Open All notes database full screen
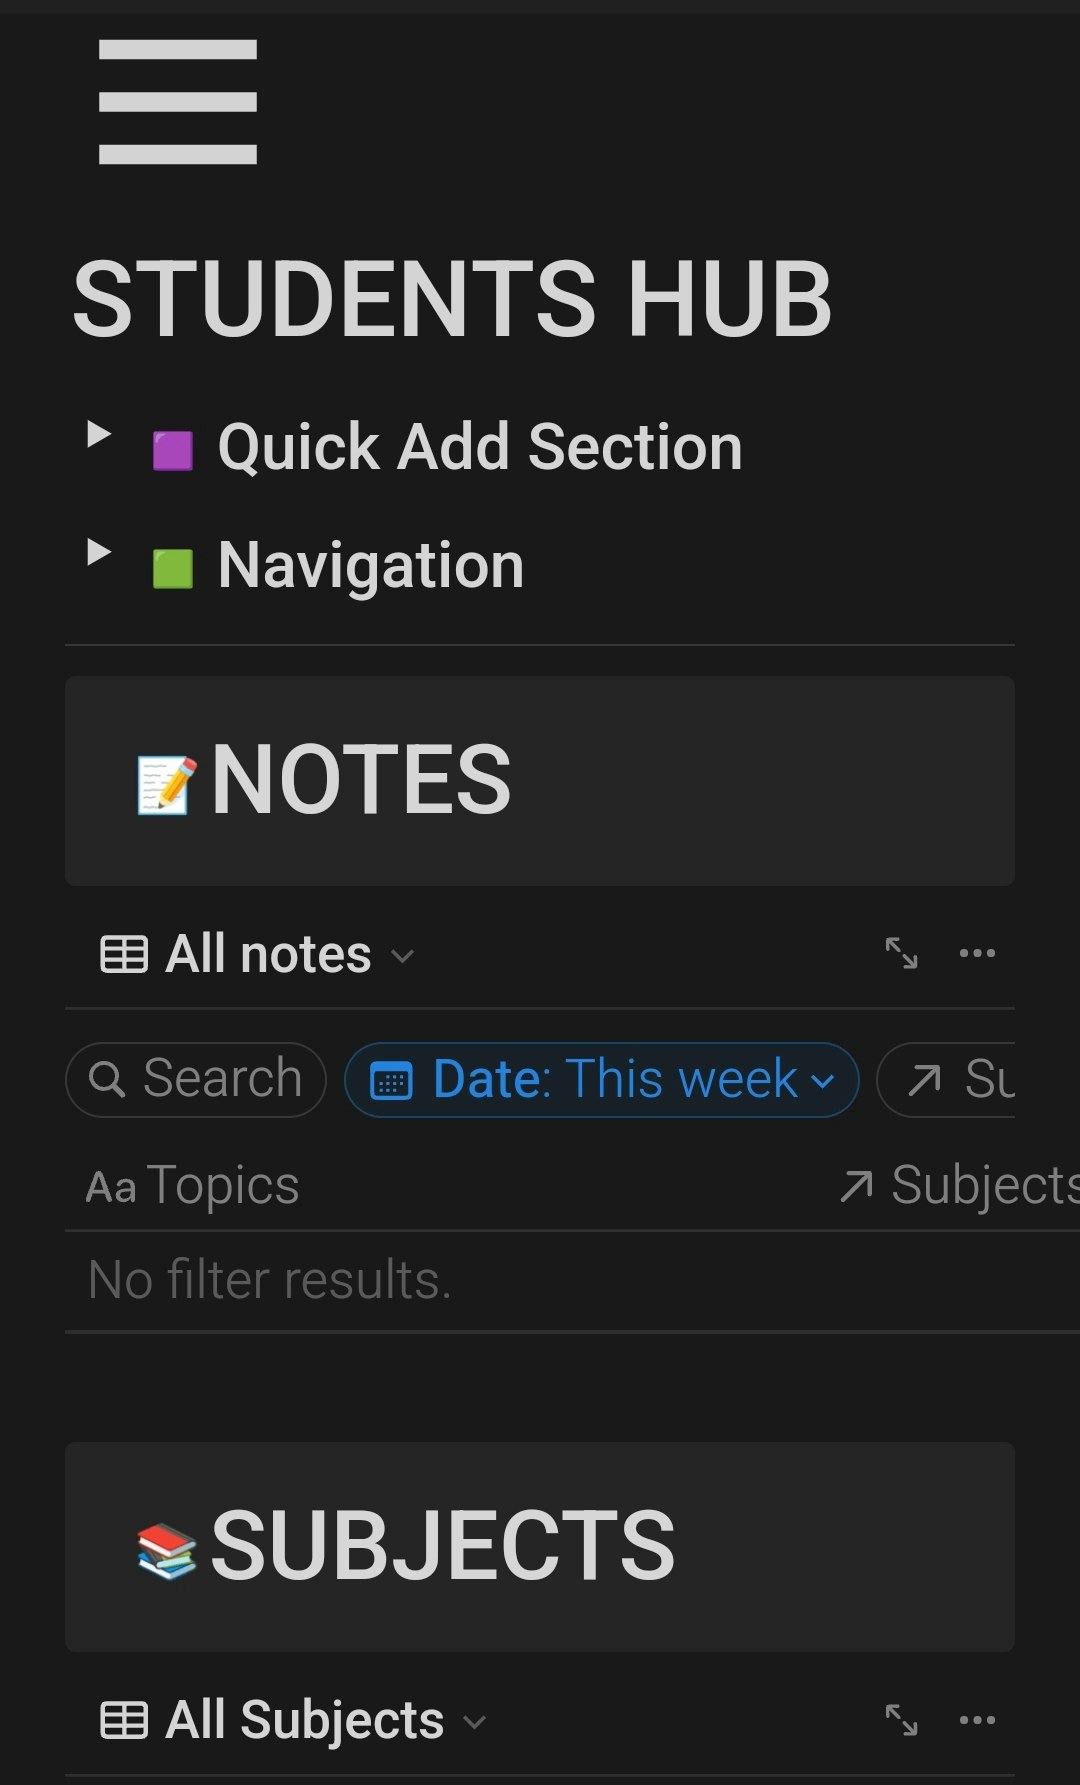The image size is (1080, 1785). pyautogui.click(x=901, y=953)
